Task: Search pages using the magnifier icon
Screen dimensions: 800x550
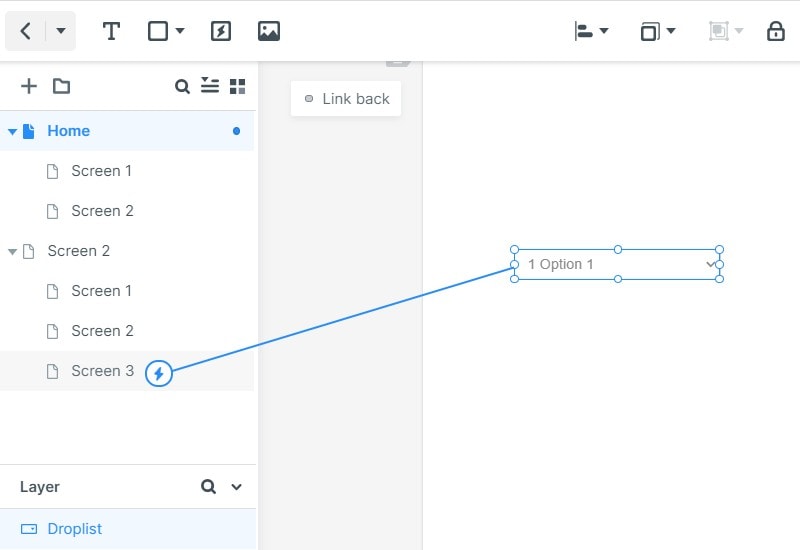Action: (x=182, y=87)
